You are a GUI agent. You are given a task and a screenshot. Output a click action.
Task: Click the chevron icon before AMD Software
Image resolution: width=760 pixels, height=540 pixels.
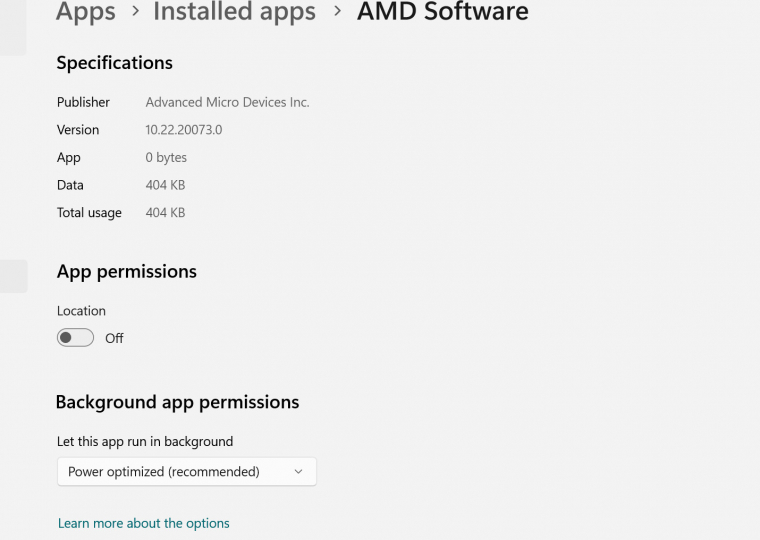click(x=337, y=13)
